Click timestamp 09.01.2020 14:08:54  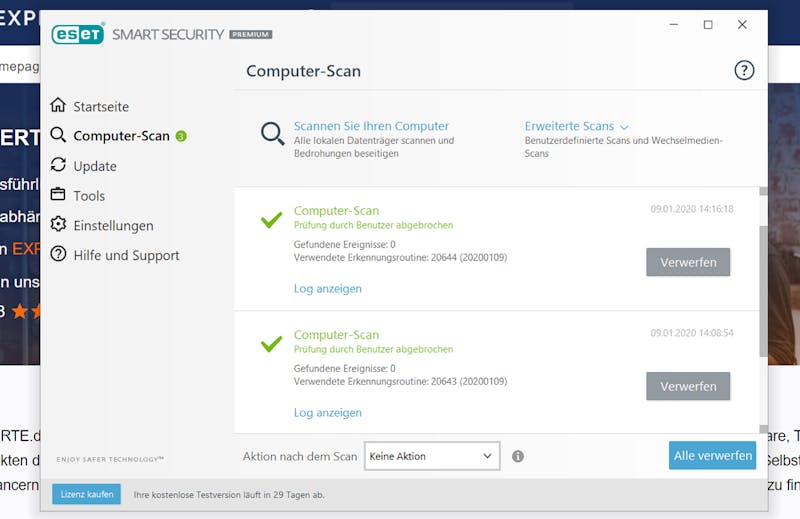(692, 333)
